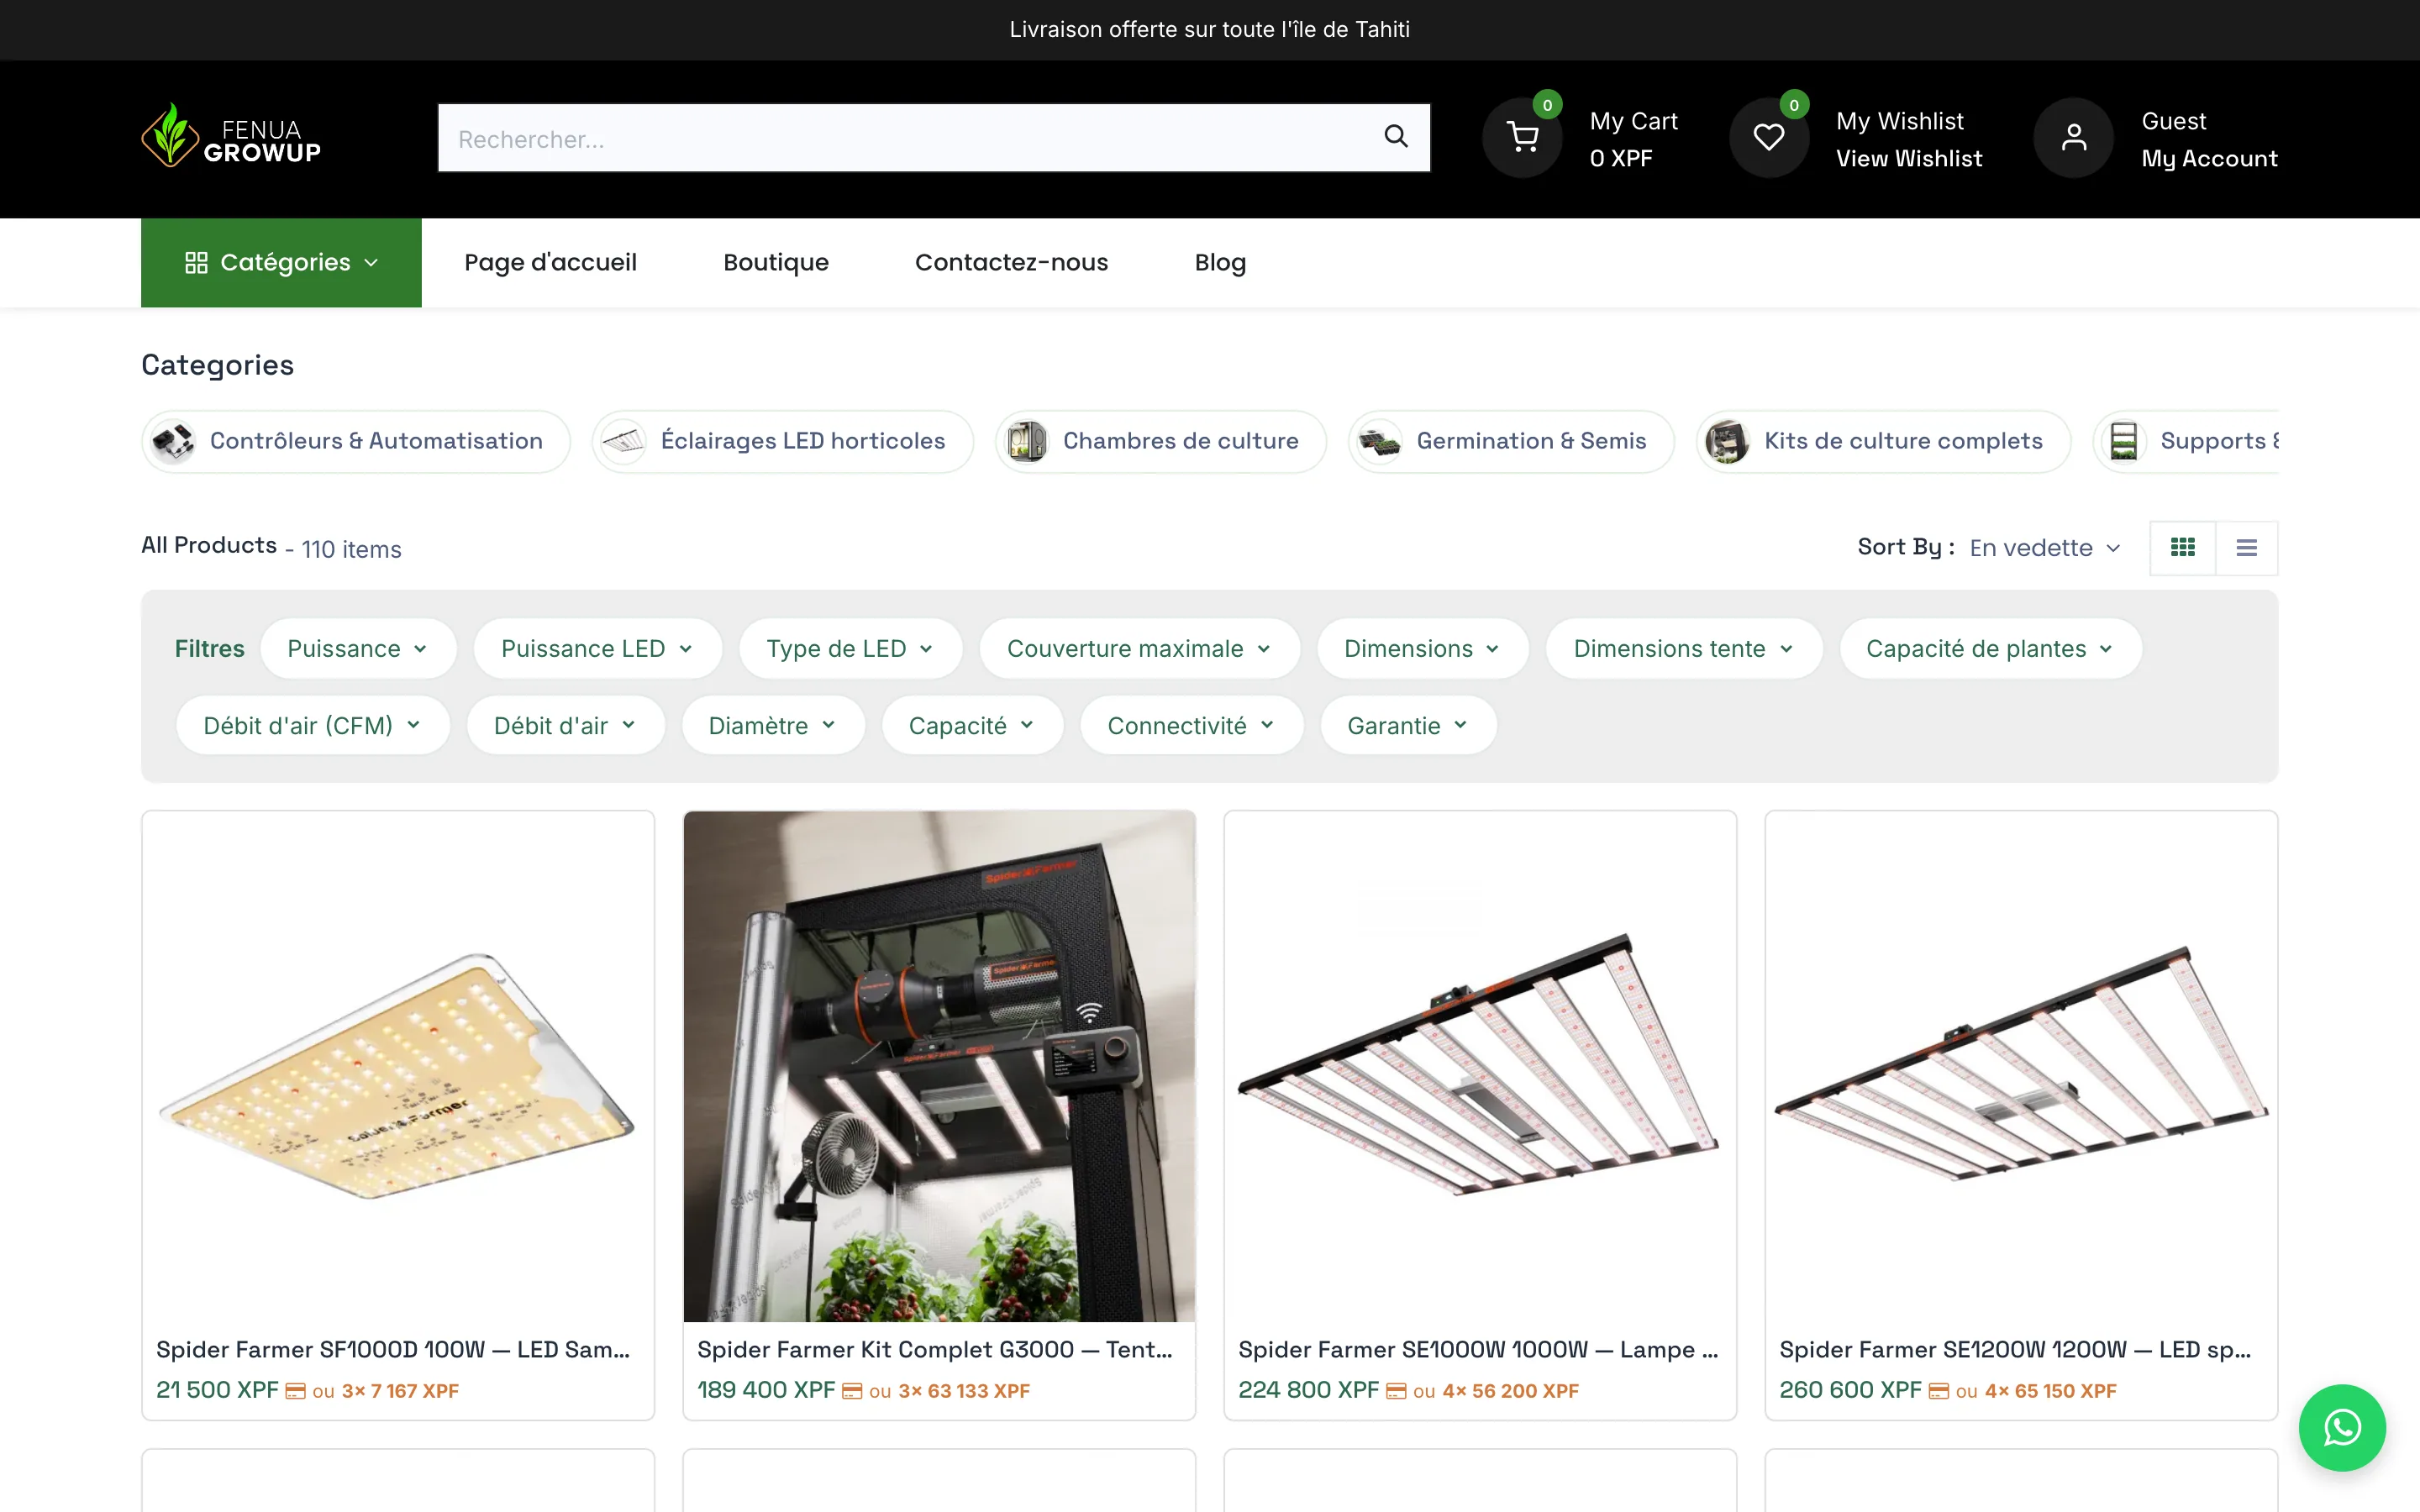
Task: Click View Wishlist link
Action: [x=1909, y=158]
